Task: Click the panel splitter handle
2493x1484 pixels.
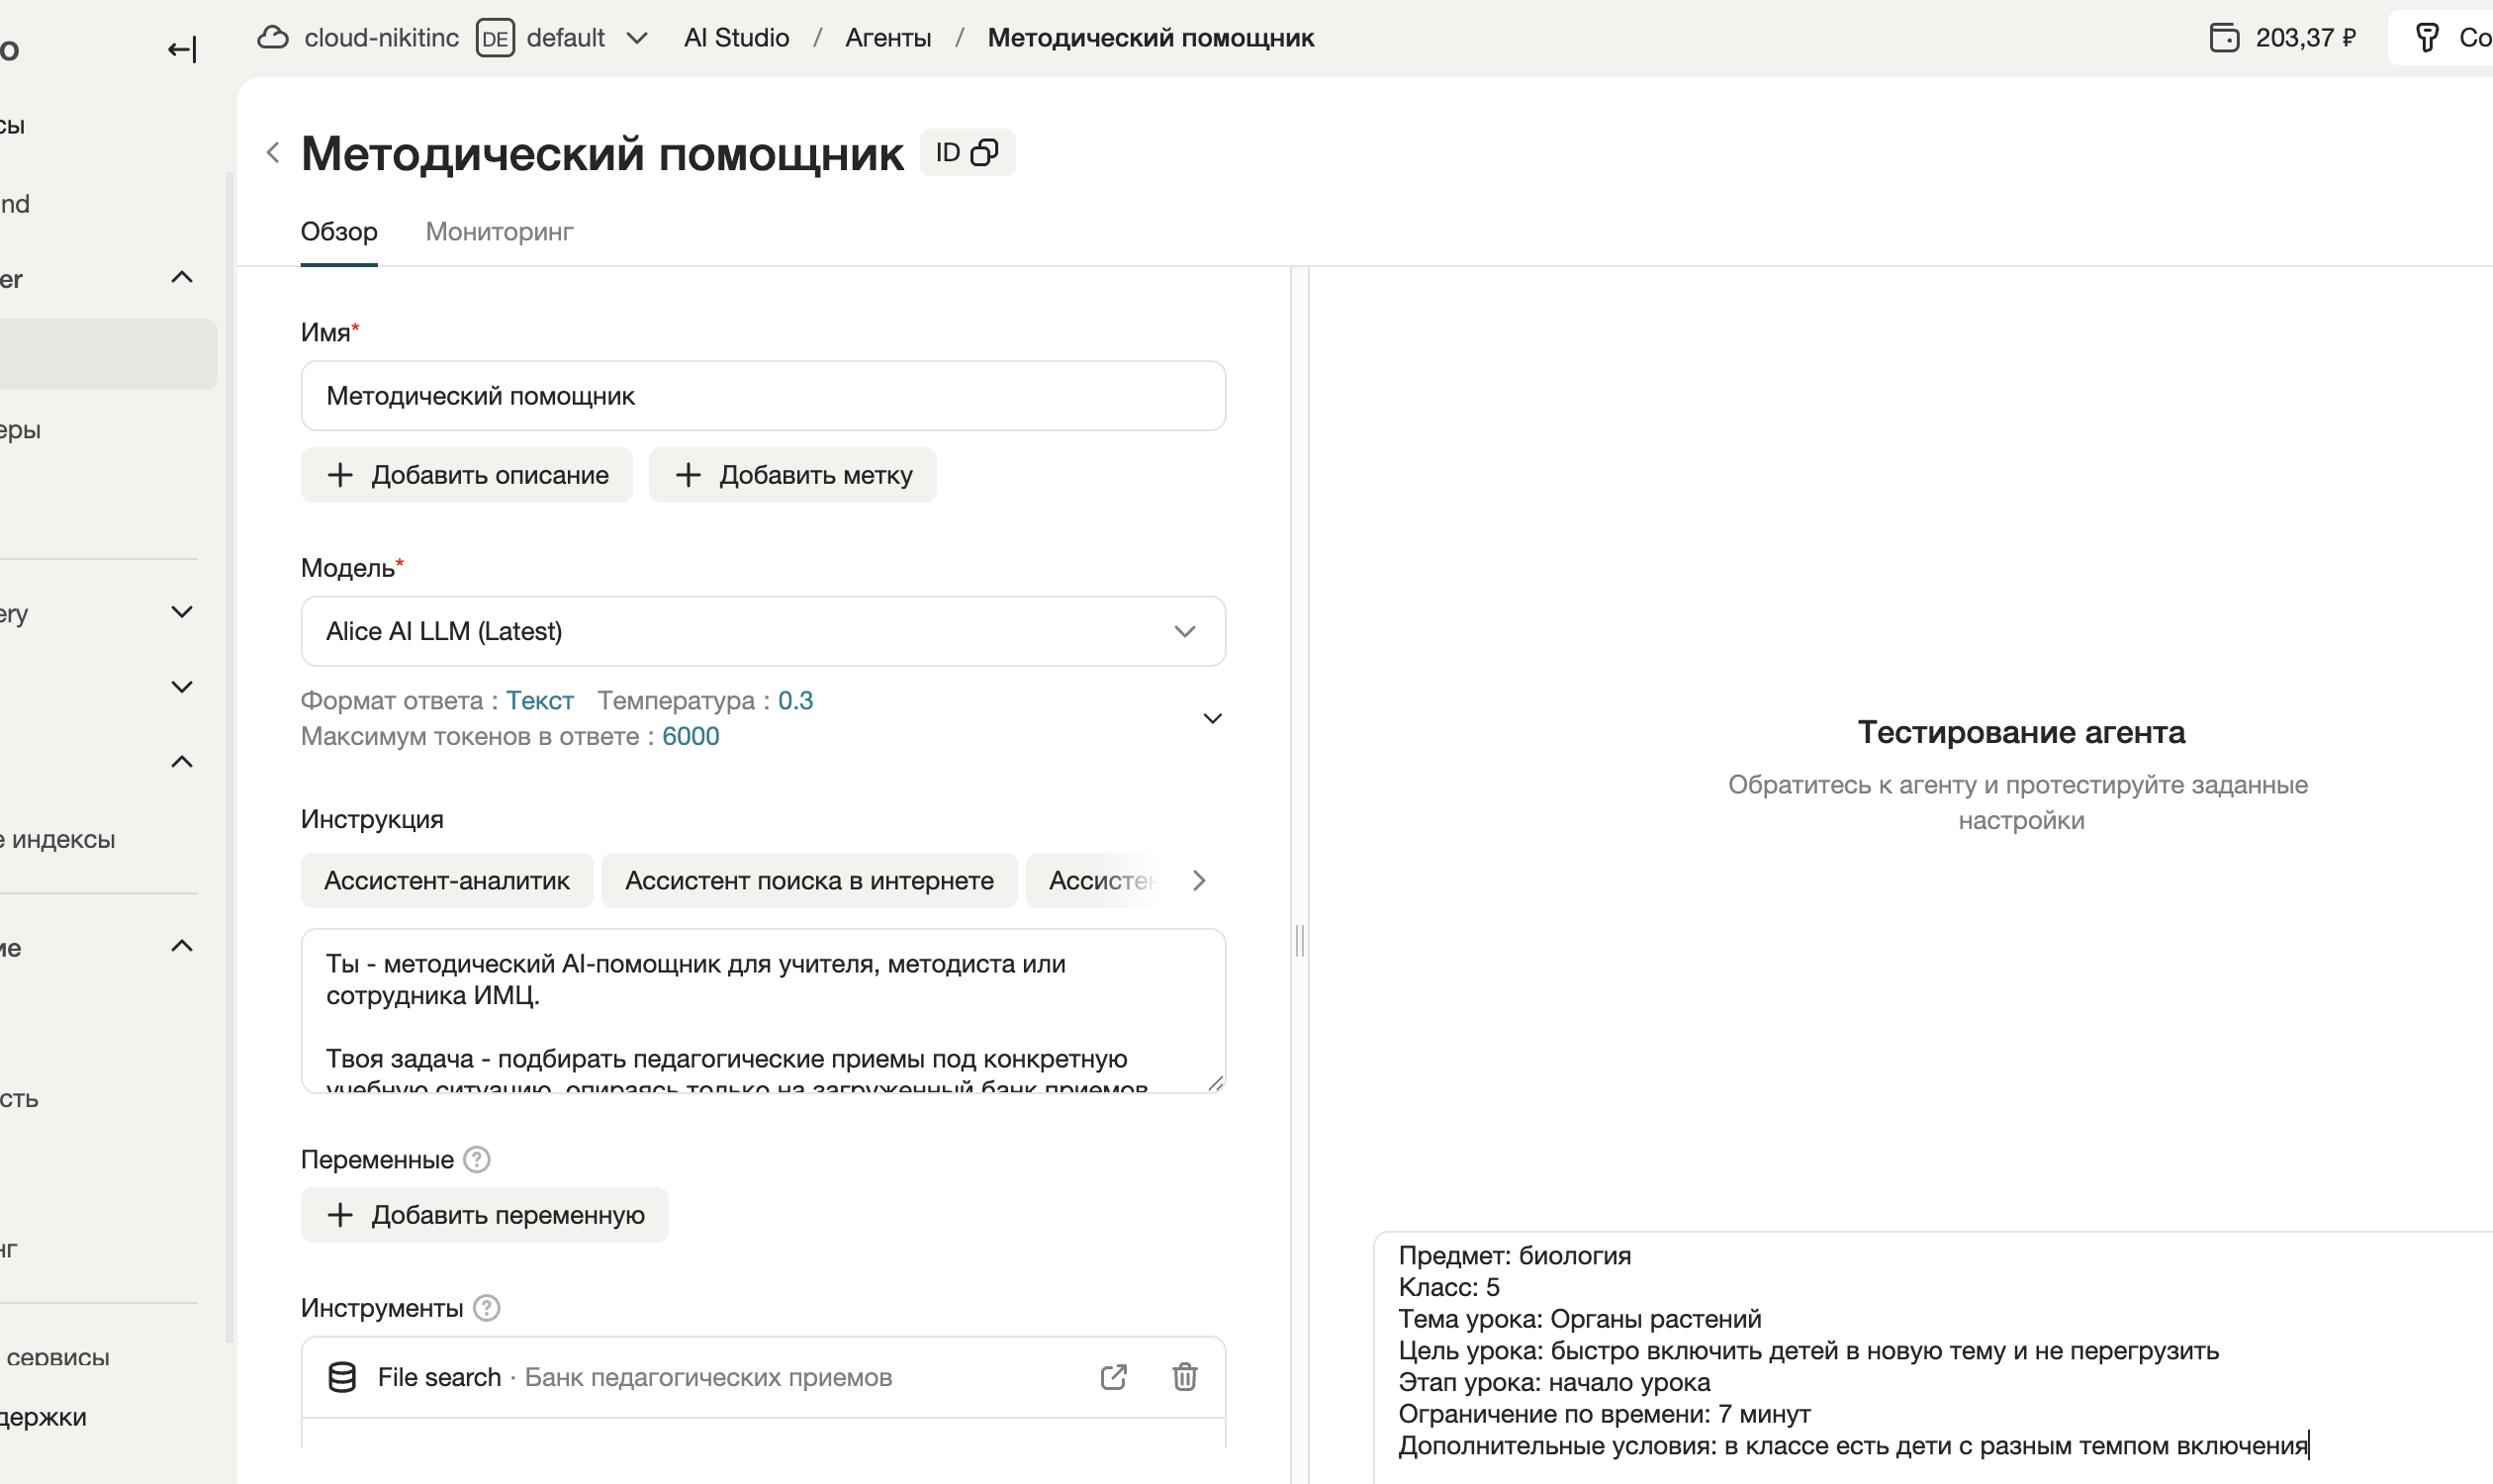Action: click(x=1299, y=941)
